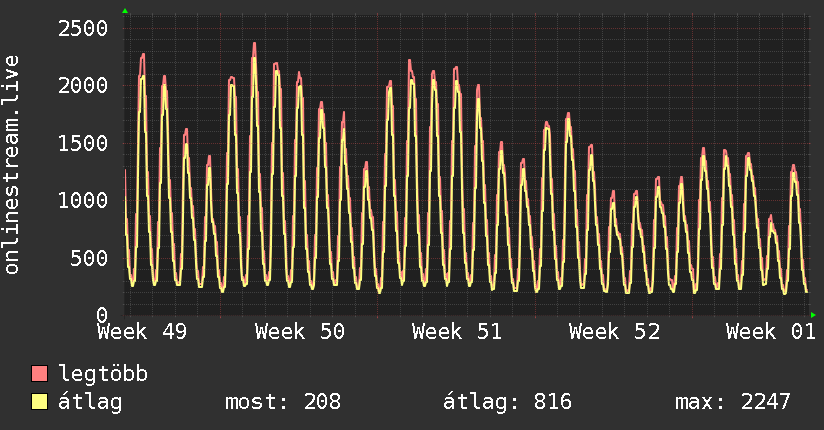Click the pink legtöbb legend swatch

pos(39,374)
